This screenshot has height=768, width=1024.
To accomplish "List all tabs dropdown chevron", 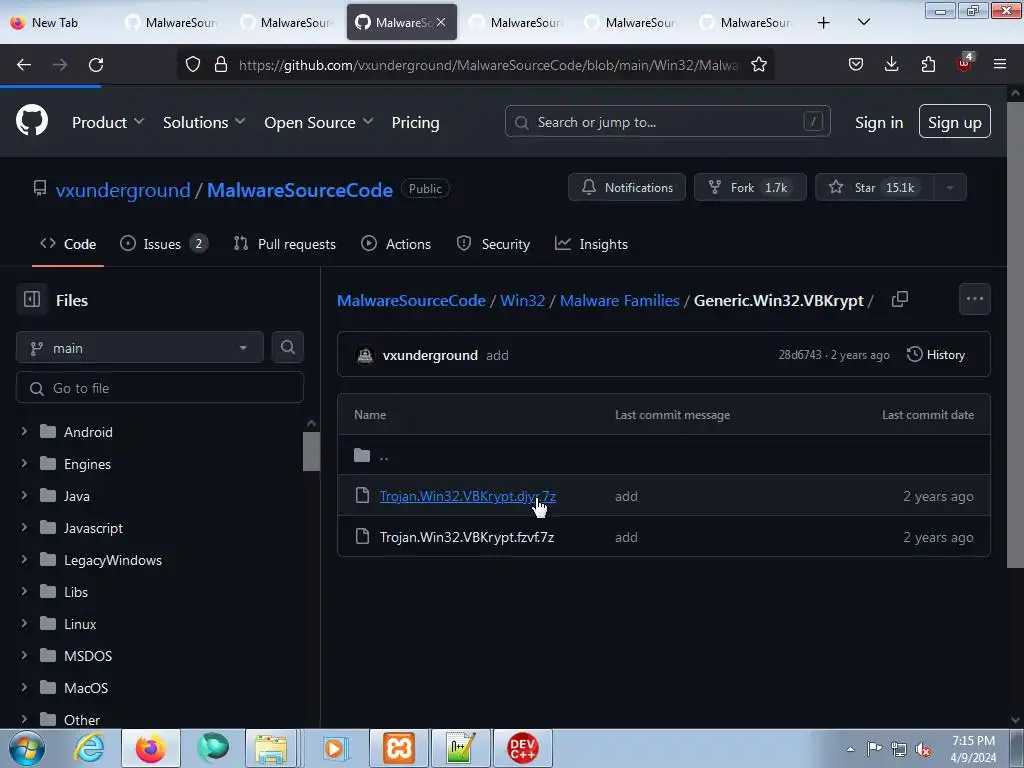I will [863, 22].
